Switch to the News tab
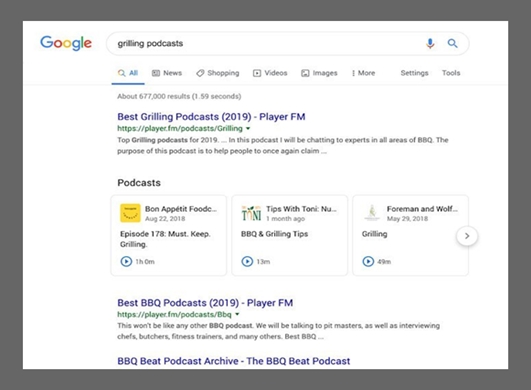Image resolution: width=531 pixels, height=390 pixels. (167, 73)
